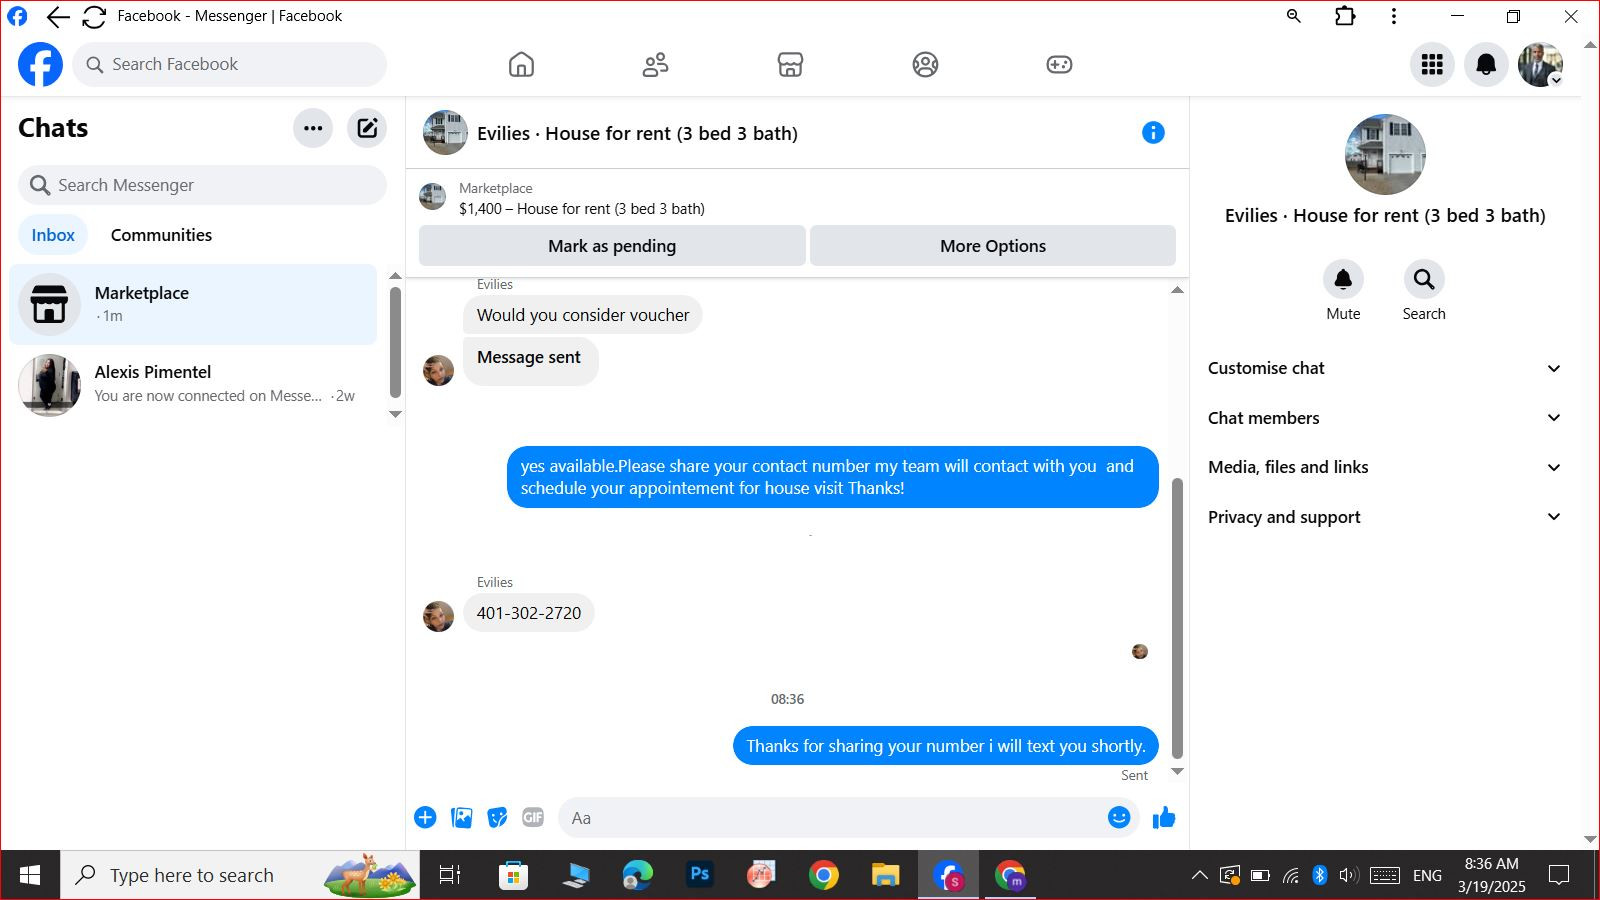Switch to the Communities tab
1600x900 pixels.
(x=161, y=235)
